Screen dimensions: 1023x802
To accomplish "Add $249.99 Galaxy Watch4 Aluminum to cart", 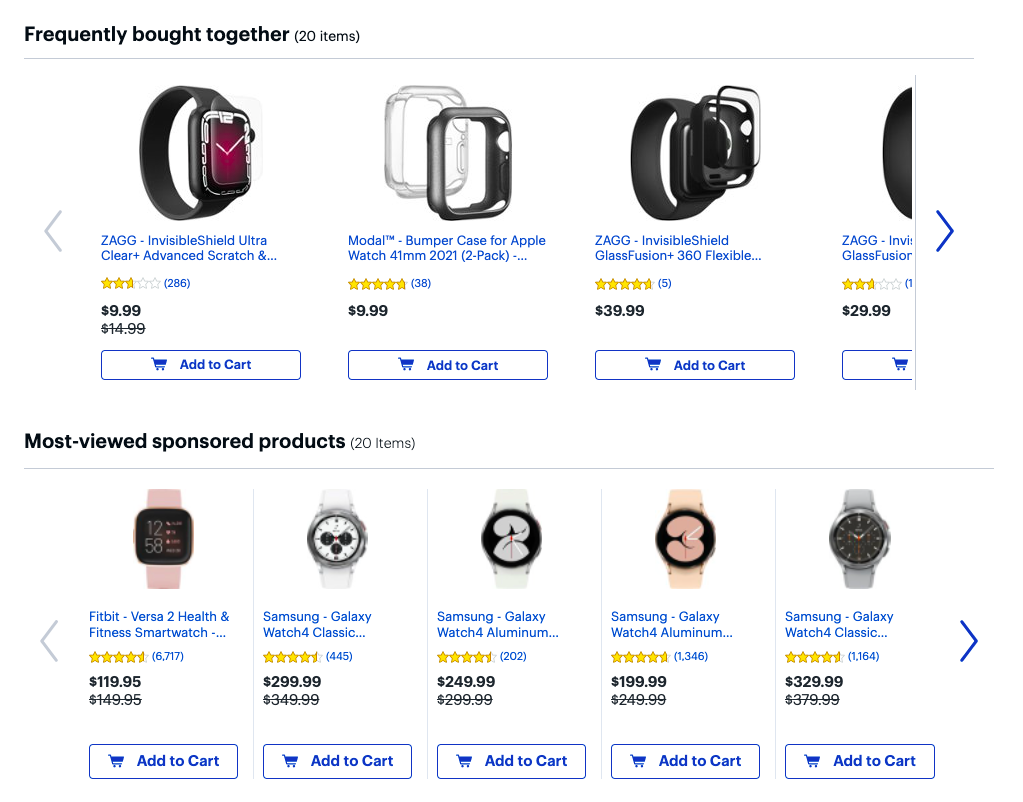I will 512,761.
